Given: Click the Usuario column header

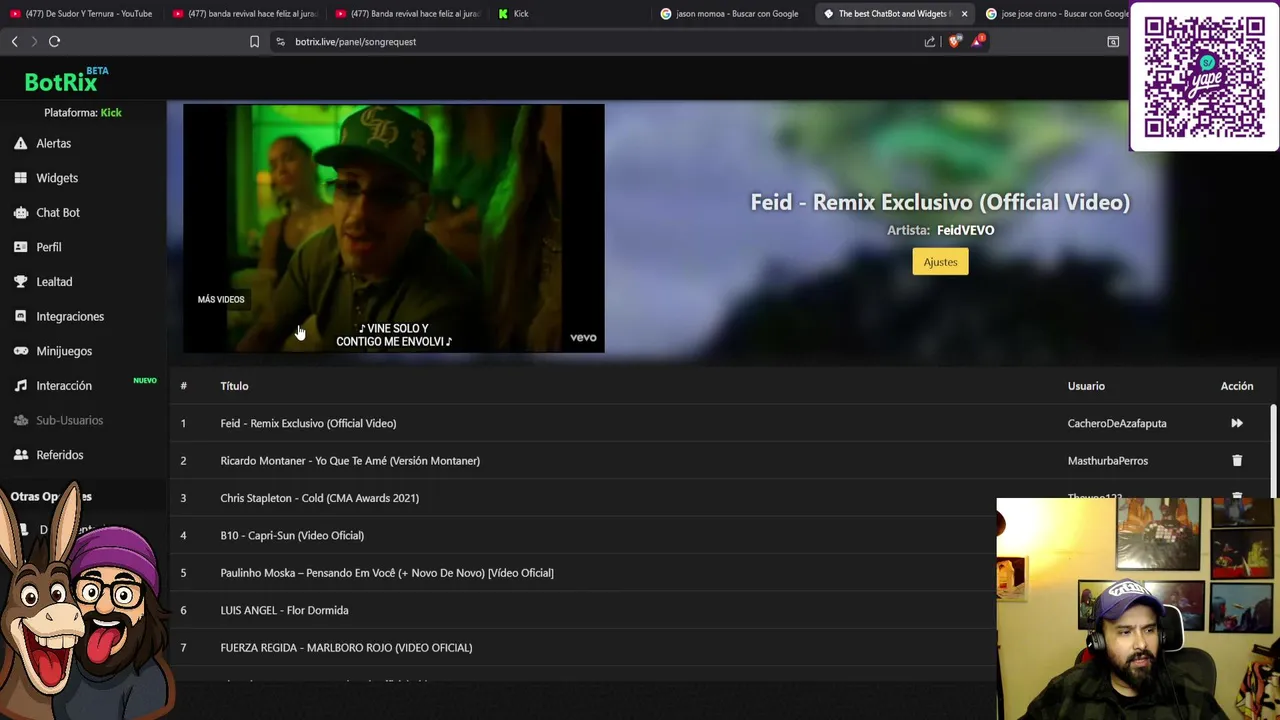Looking at the screenshot, I should [1086, 386].
